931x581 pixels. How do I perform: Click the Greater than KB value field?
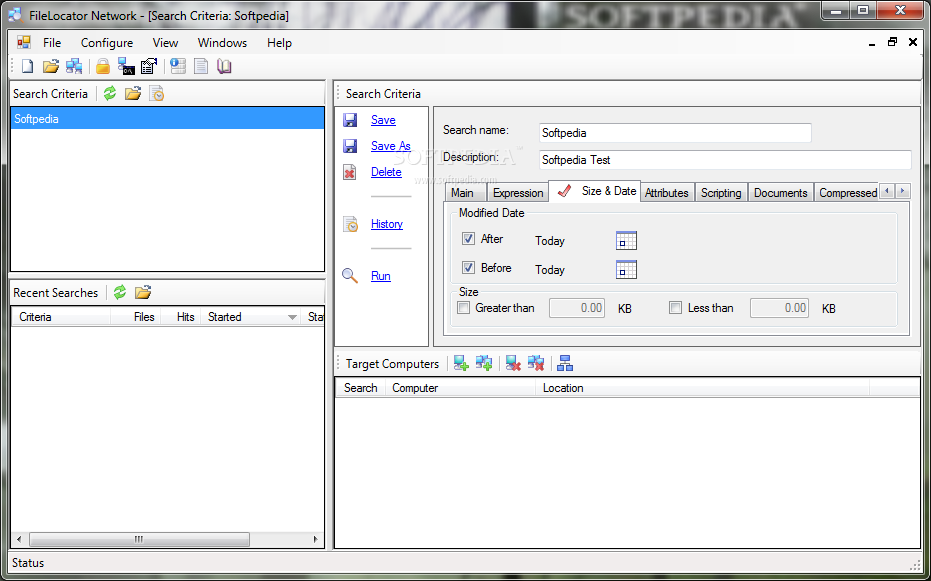tap(577, 308)
